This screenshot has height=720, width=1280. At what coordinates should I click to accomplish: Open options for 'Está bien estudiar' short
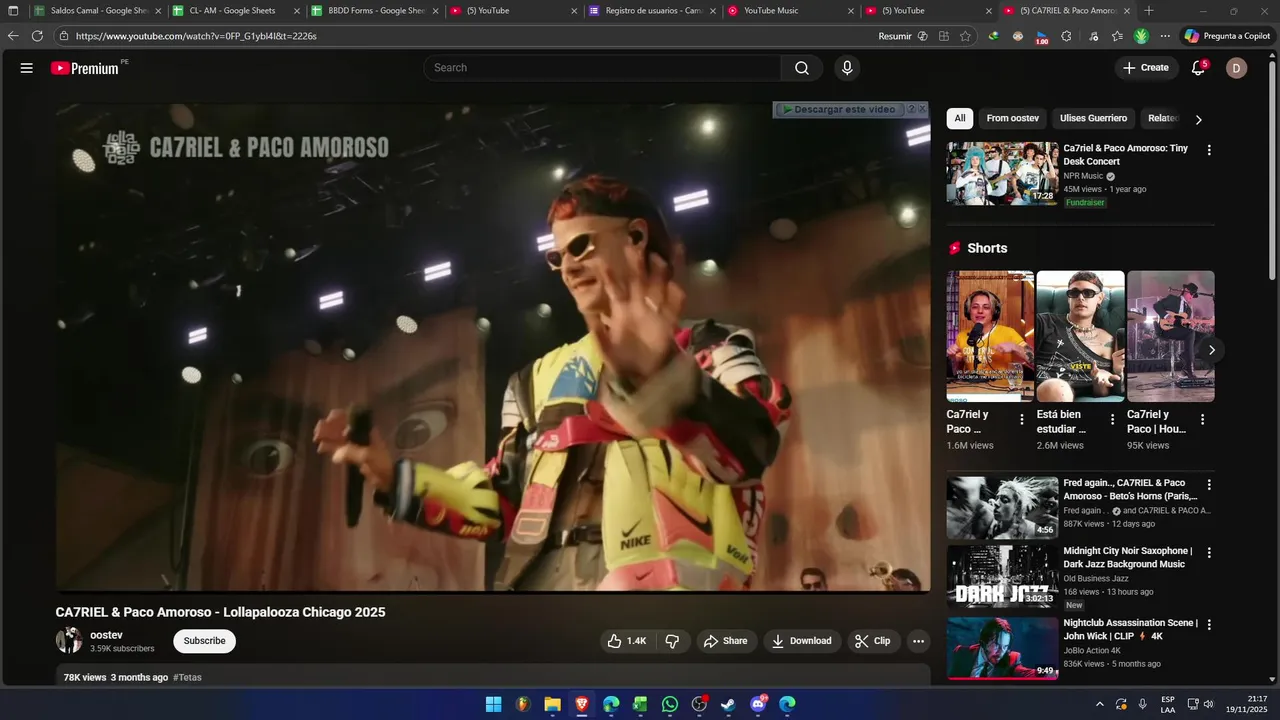pyautogui.click(x=1112, y=420)
